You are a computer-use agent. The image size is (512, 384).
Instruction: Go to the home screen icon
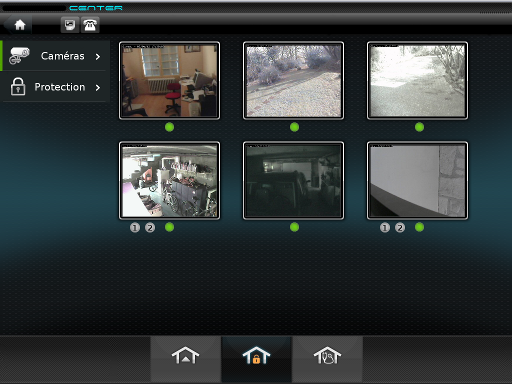20,25
